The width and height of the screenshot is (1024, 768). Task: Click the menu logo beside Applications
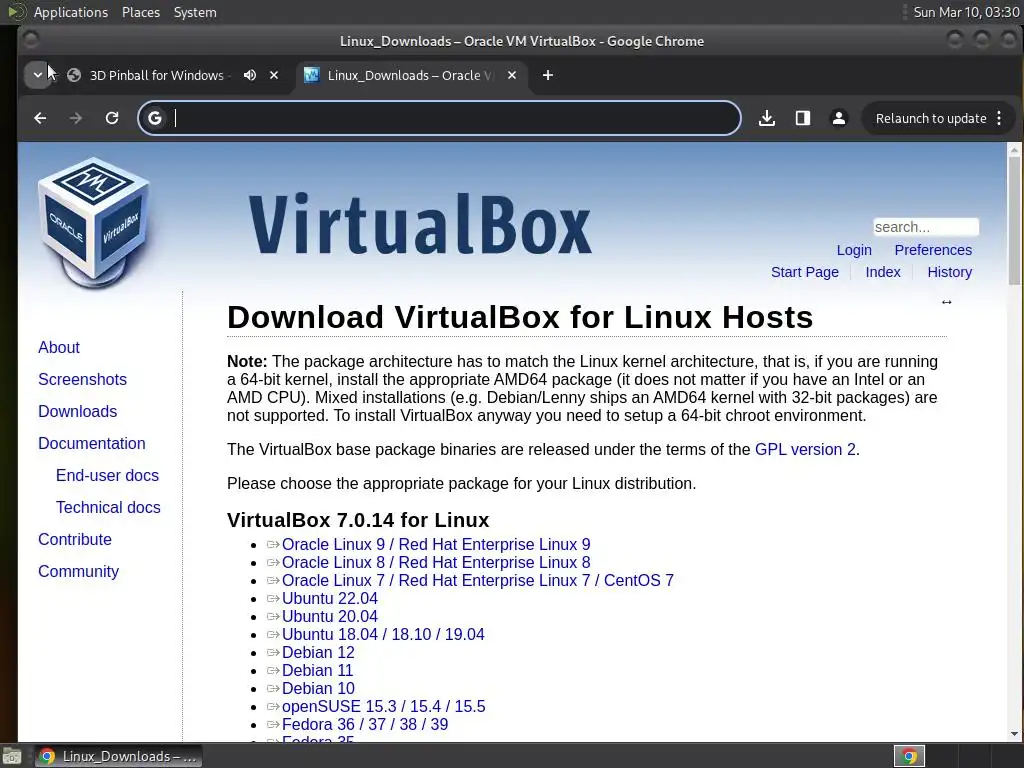16,12
